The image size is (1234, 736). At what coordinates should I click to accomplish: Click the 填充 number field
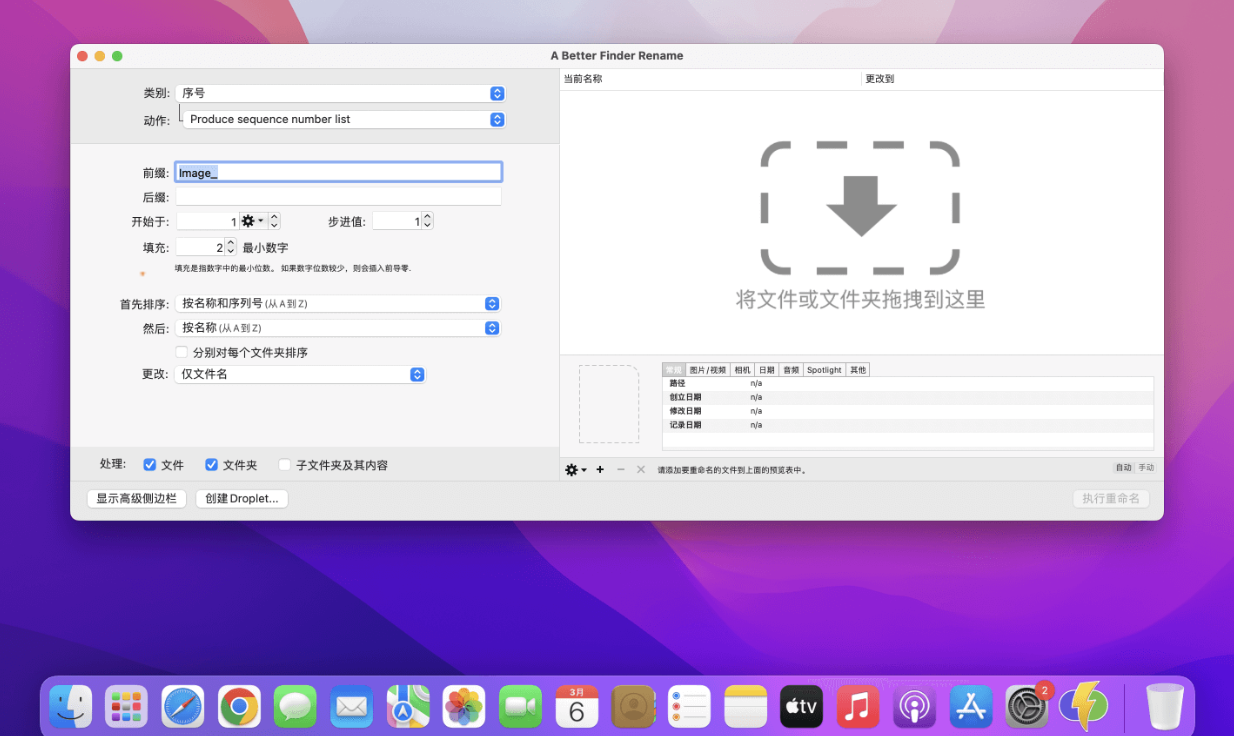click(x=200, y=247)
